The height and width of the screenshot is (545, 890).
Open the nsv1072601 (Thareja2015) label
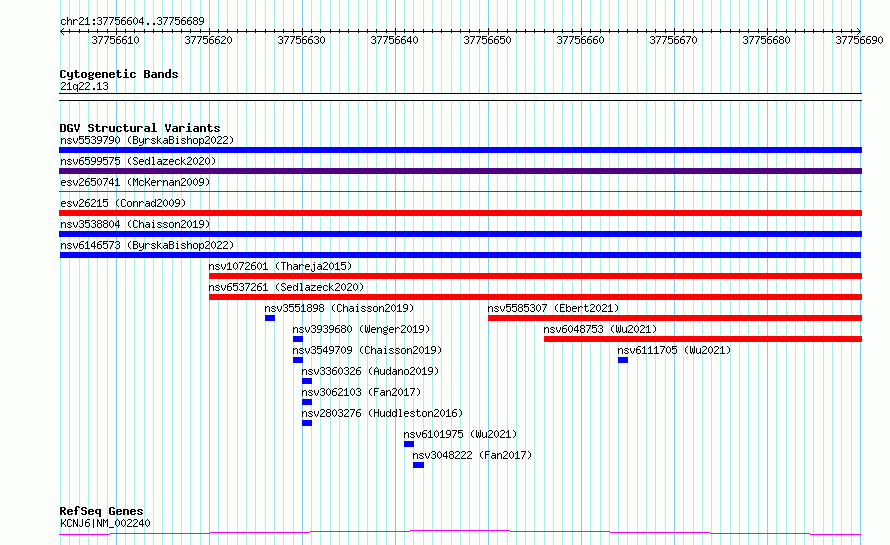(x=280, y=266)
